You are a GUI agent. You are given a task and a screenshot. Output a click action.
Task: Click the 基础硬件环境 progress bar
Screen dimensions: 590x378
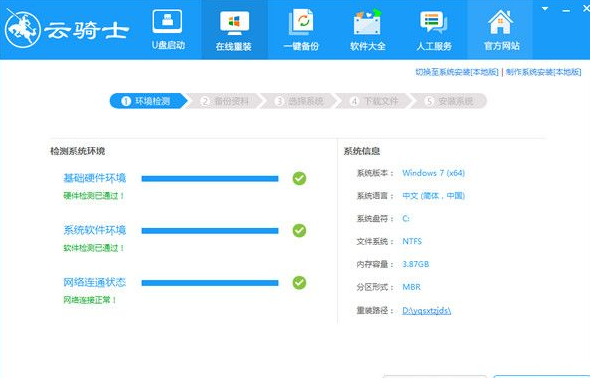[x=210, y=179]
